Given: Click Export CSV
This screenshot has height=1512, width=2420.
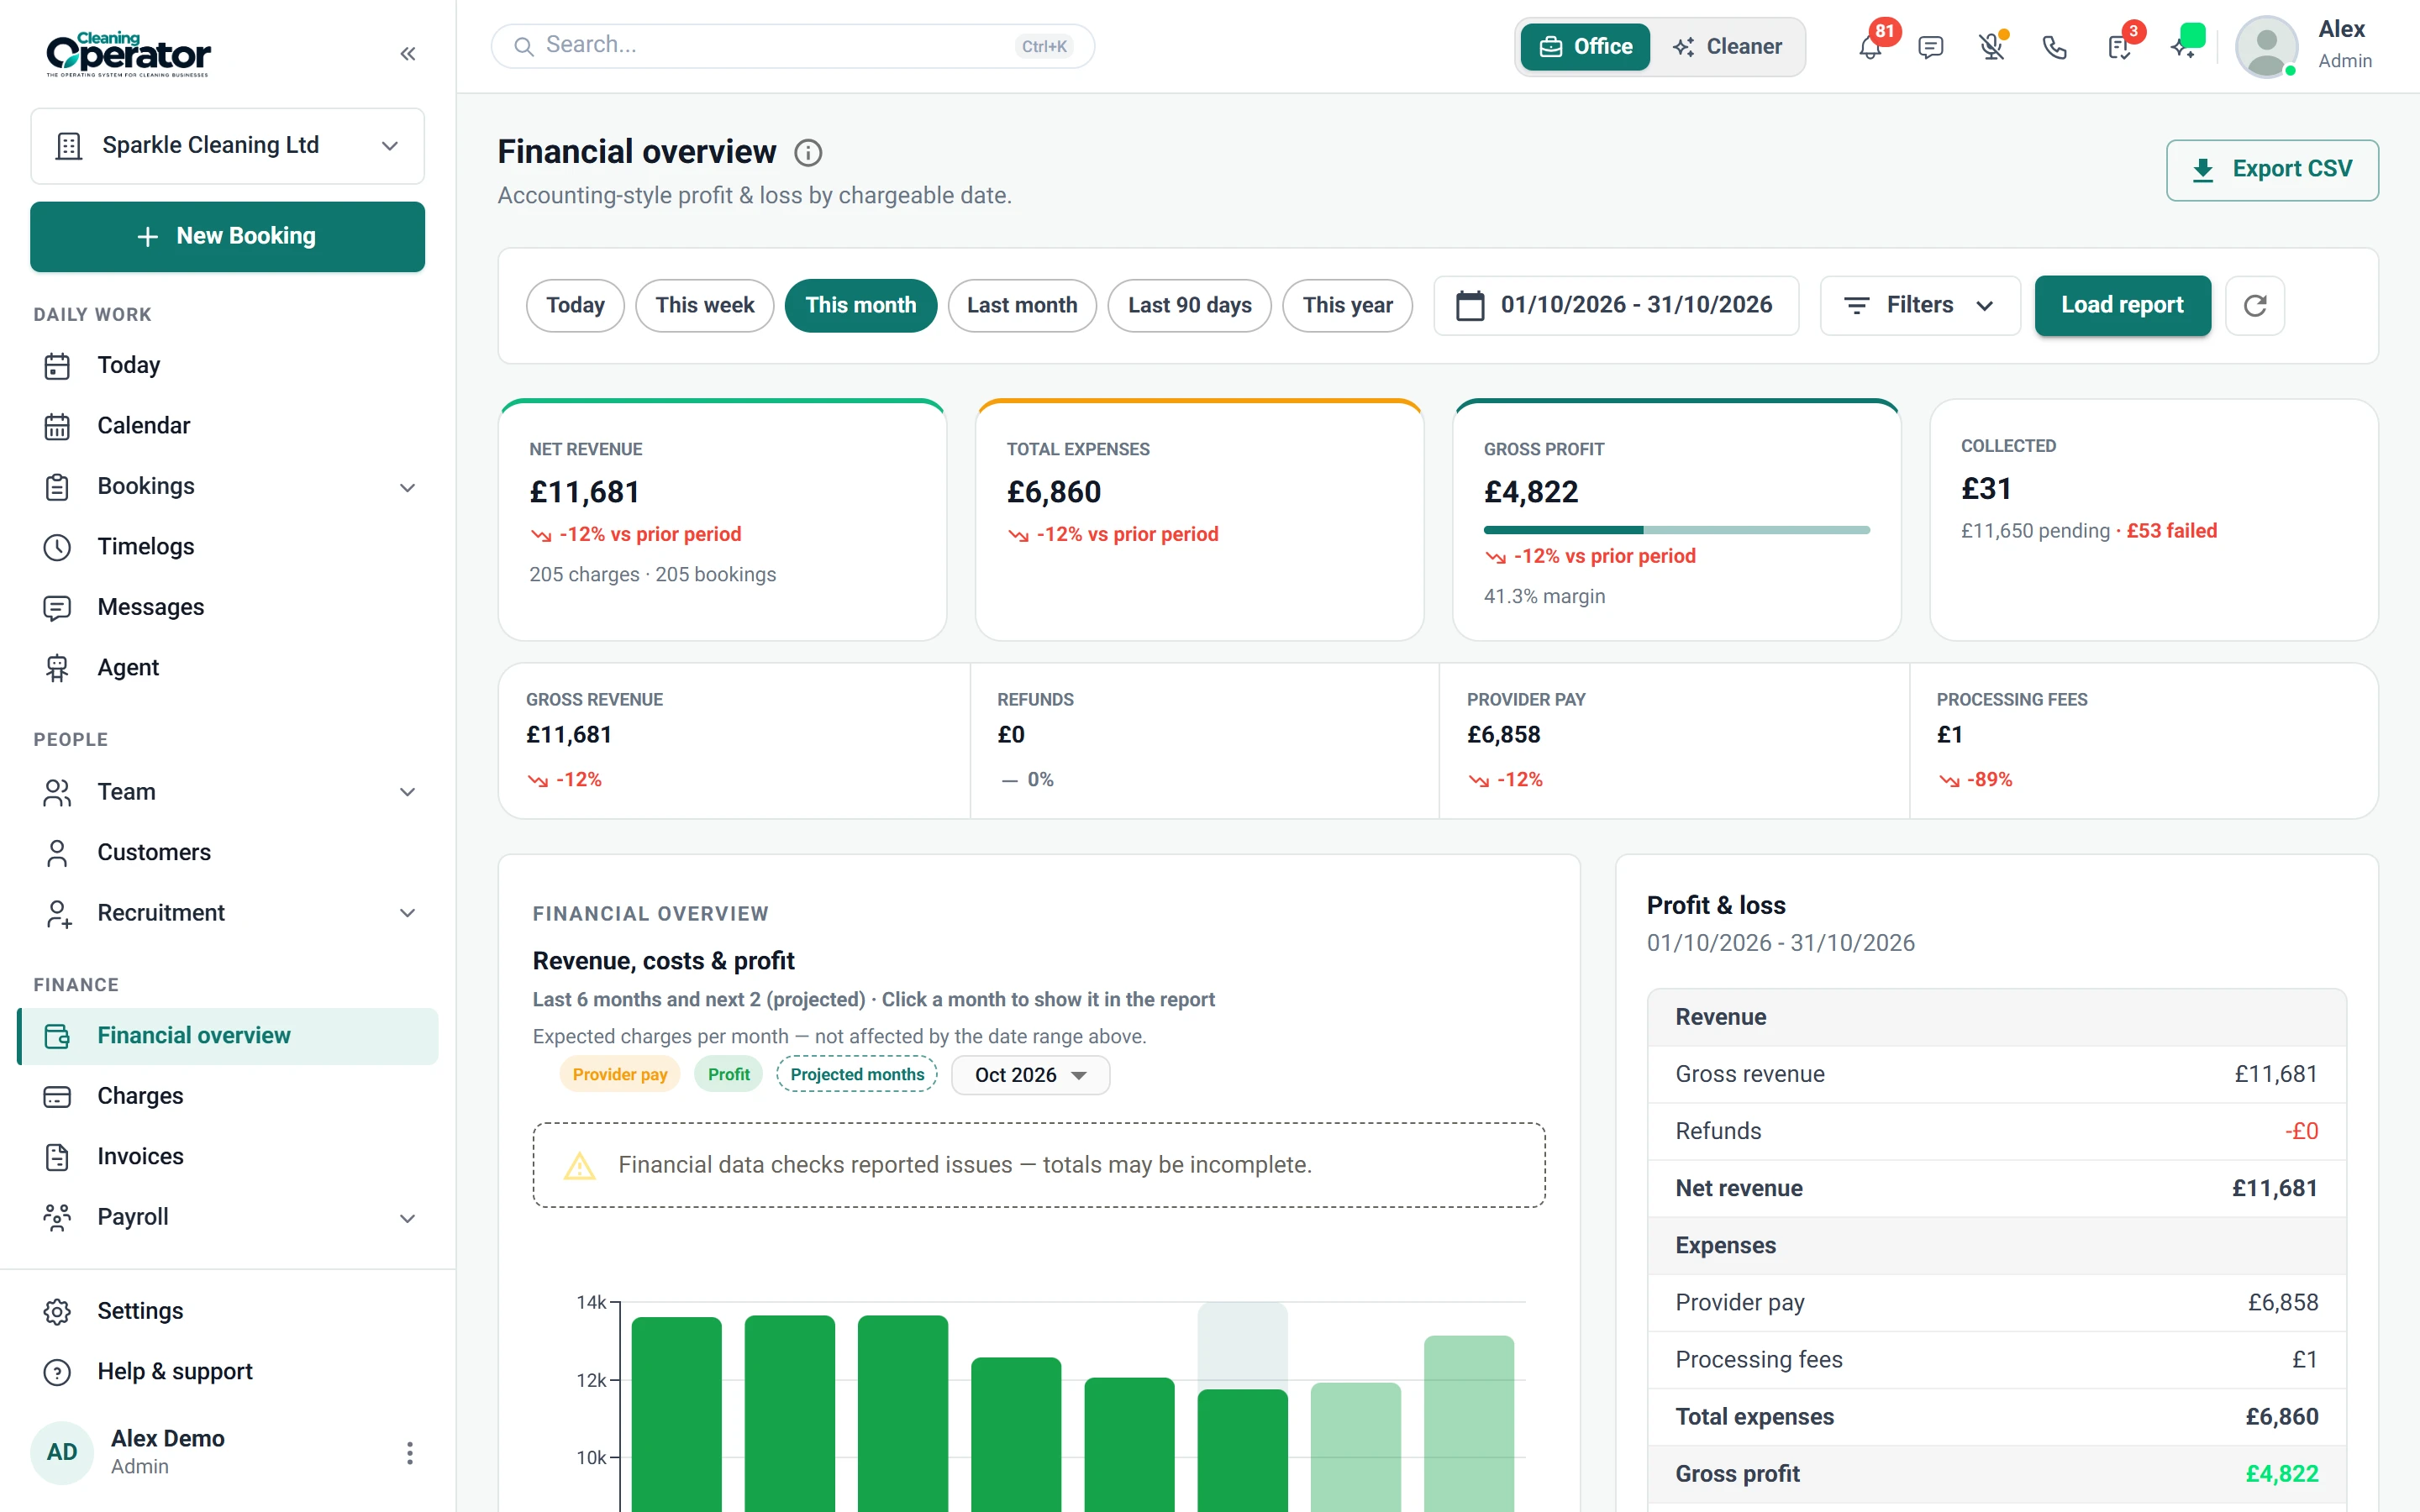Looking at the screenshot, I should click(x=2271, y=170).
